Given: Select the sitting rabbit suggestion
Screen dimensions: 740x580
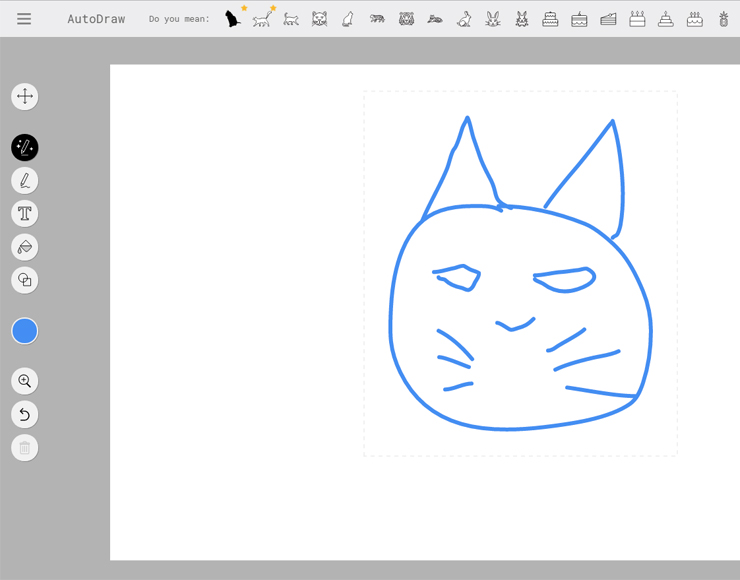Looking at the screenshot, I should pyautogui.click(x=464, y=19).
